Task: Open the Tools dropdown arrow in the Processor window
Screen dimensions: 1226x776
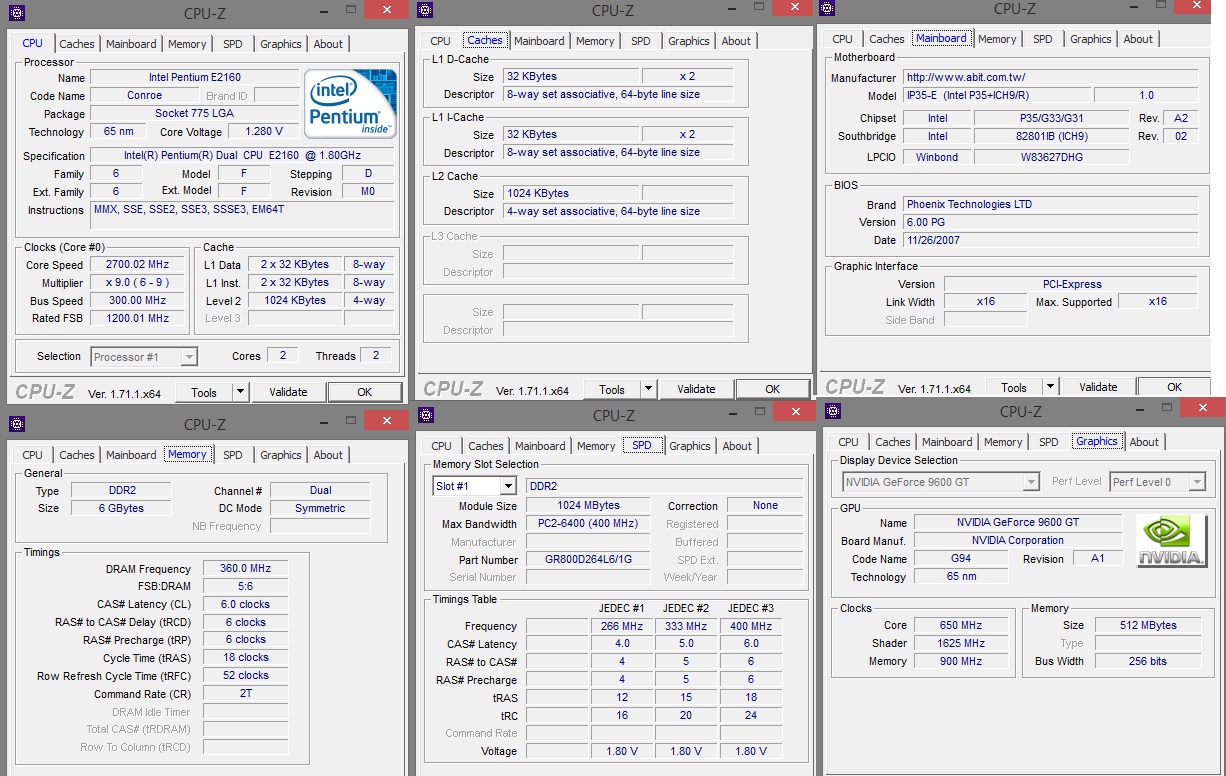Action: (x=240, y=392)
